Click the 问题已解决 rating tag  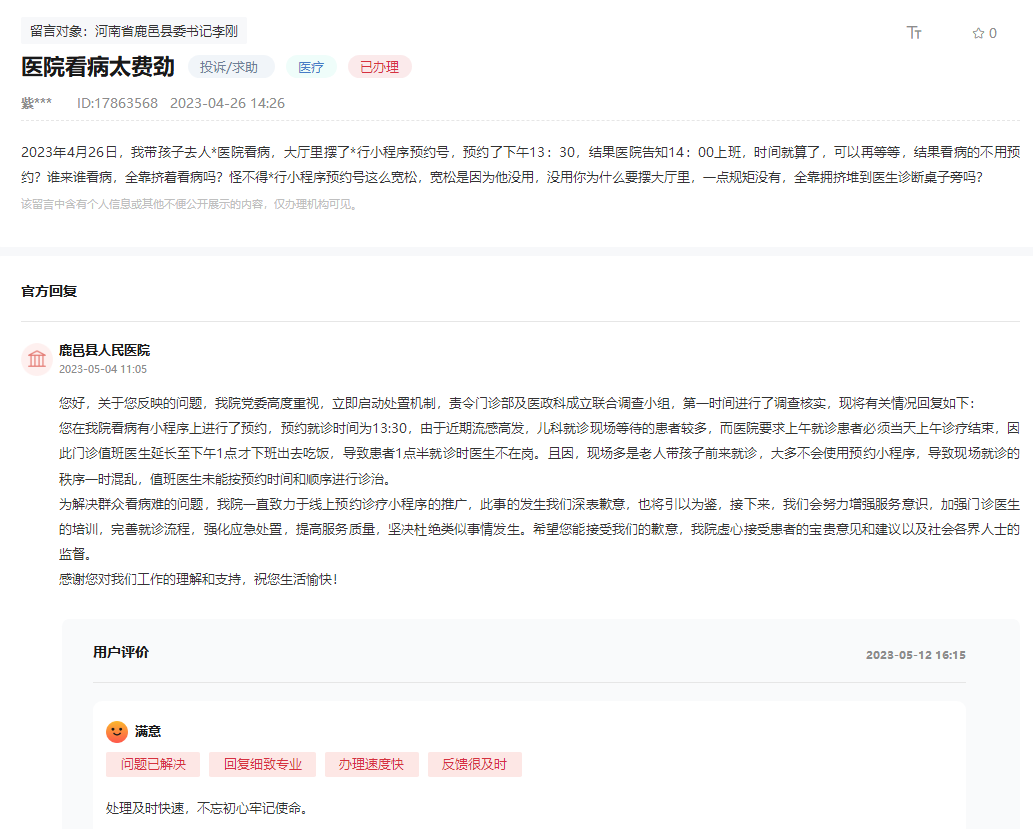[153, 764]
